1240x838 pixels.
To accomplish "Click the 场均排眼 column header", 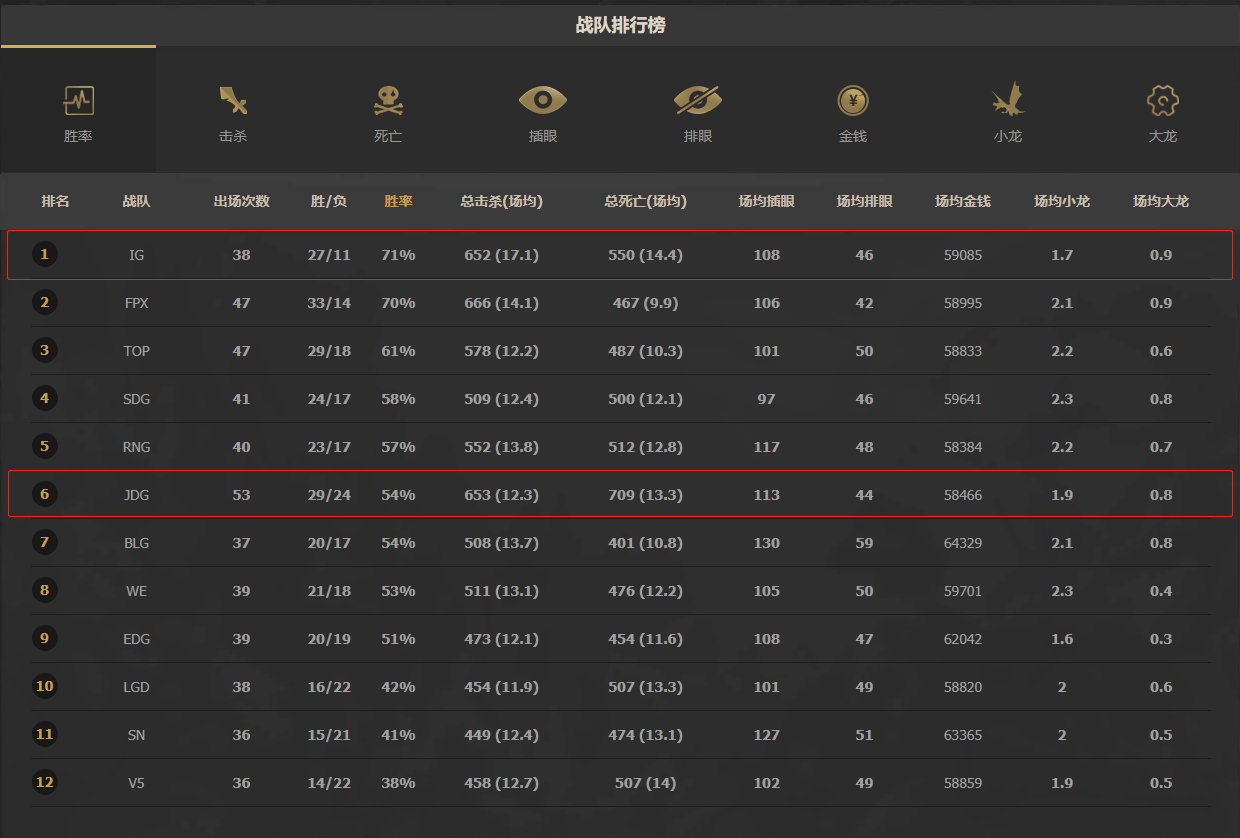I will click(x=865, y=201).
